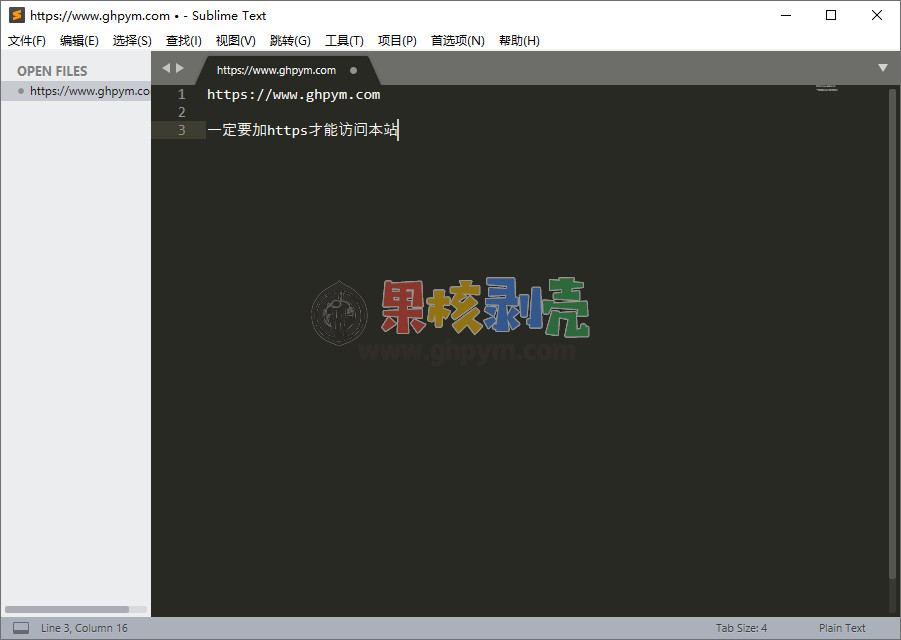Screen dimensions: 901x640
Task: Click the Sublime Text app icon in title bar
Action: point(17,16)
